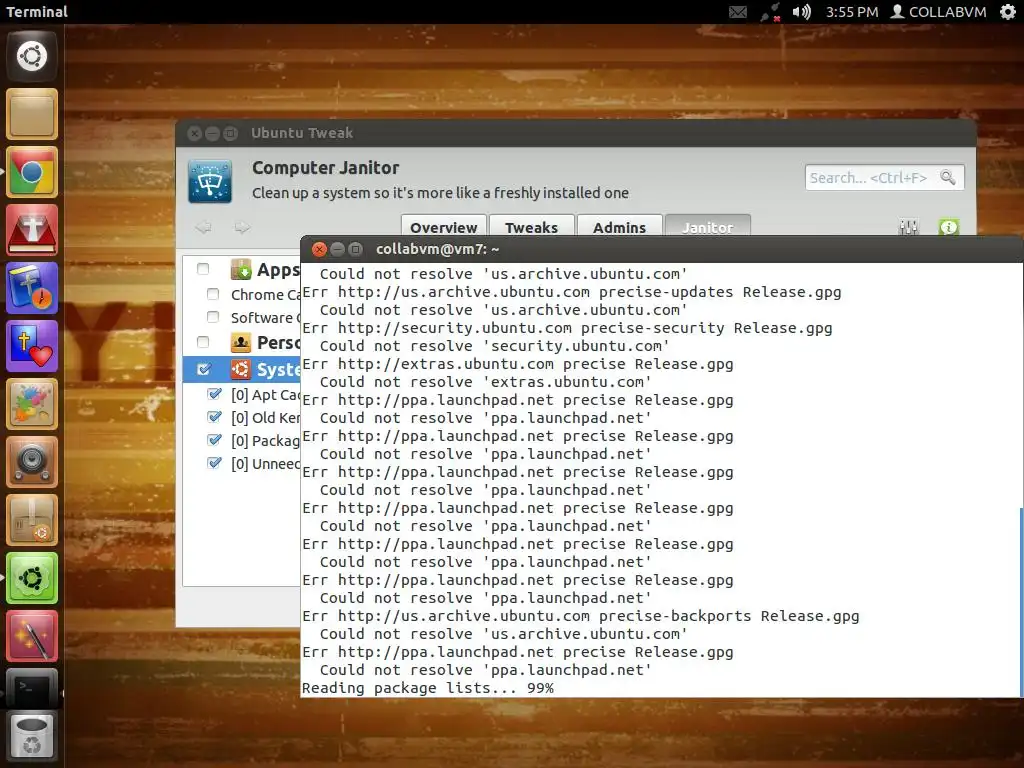Screen dimensions: 1024x768
Task: Click "Could not resolve 'extras.ubuntu.com'" line
Action: tap(485, 381)
